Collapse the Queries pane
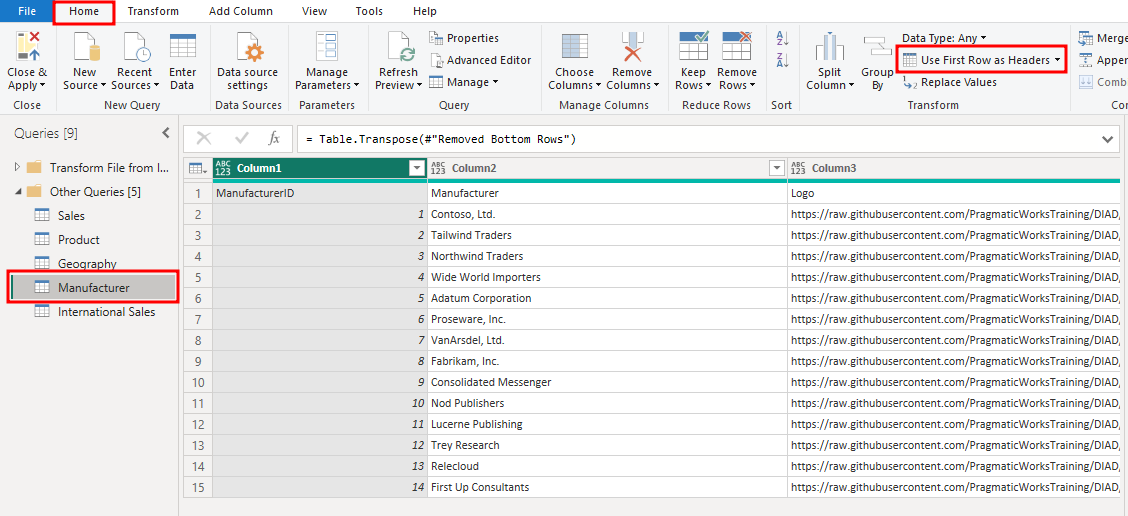 pyautogui.click(x=165, y=133)
